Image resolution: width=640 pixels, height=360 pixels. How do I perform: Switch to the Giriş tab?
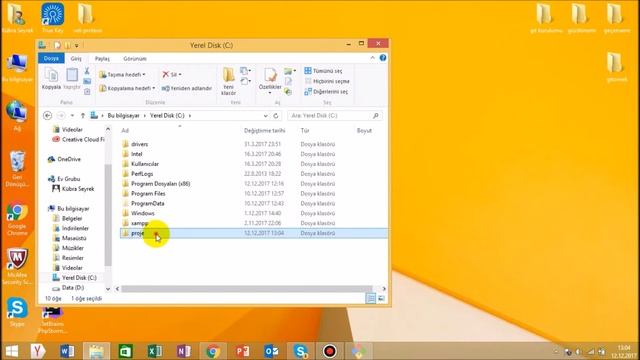point(76,58)
